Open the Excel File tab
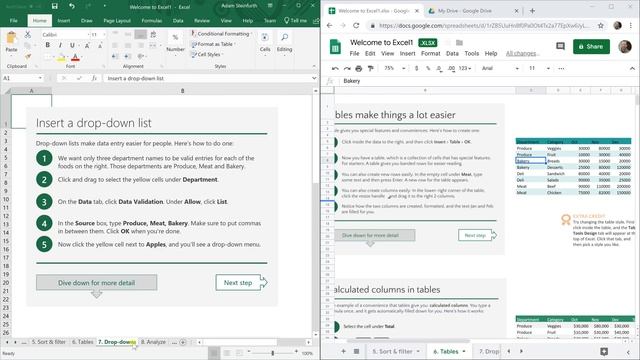 coord(13,20)
